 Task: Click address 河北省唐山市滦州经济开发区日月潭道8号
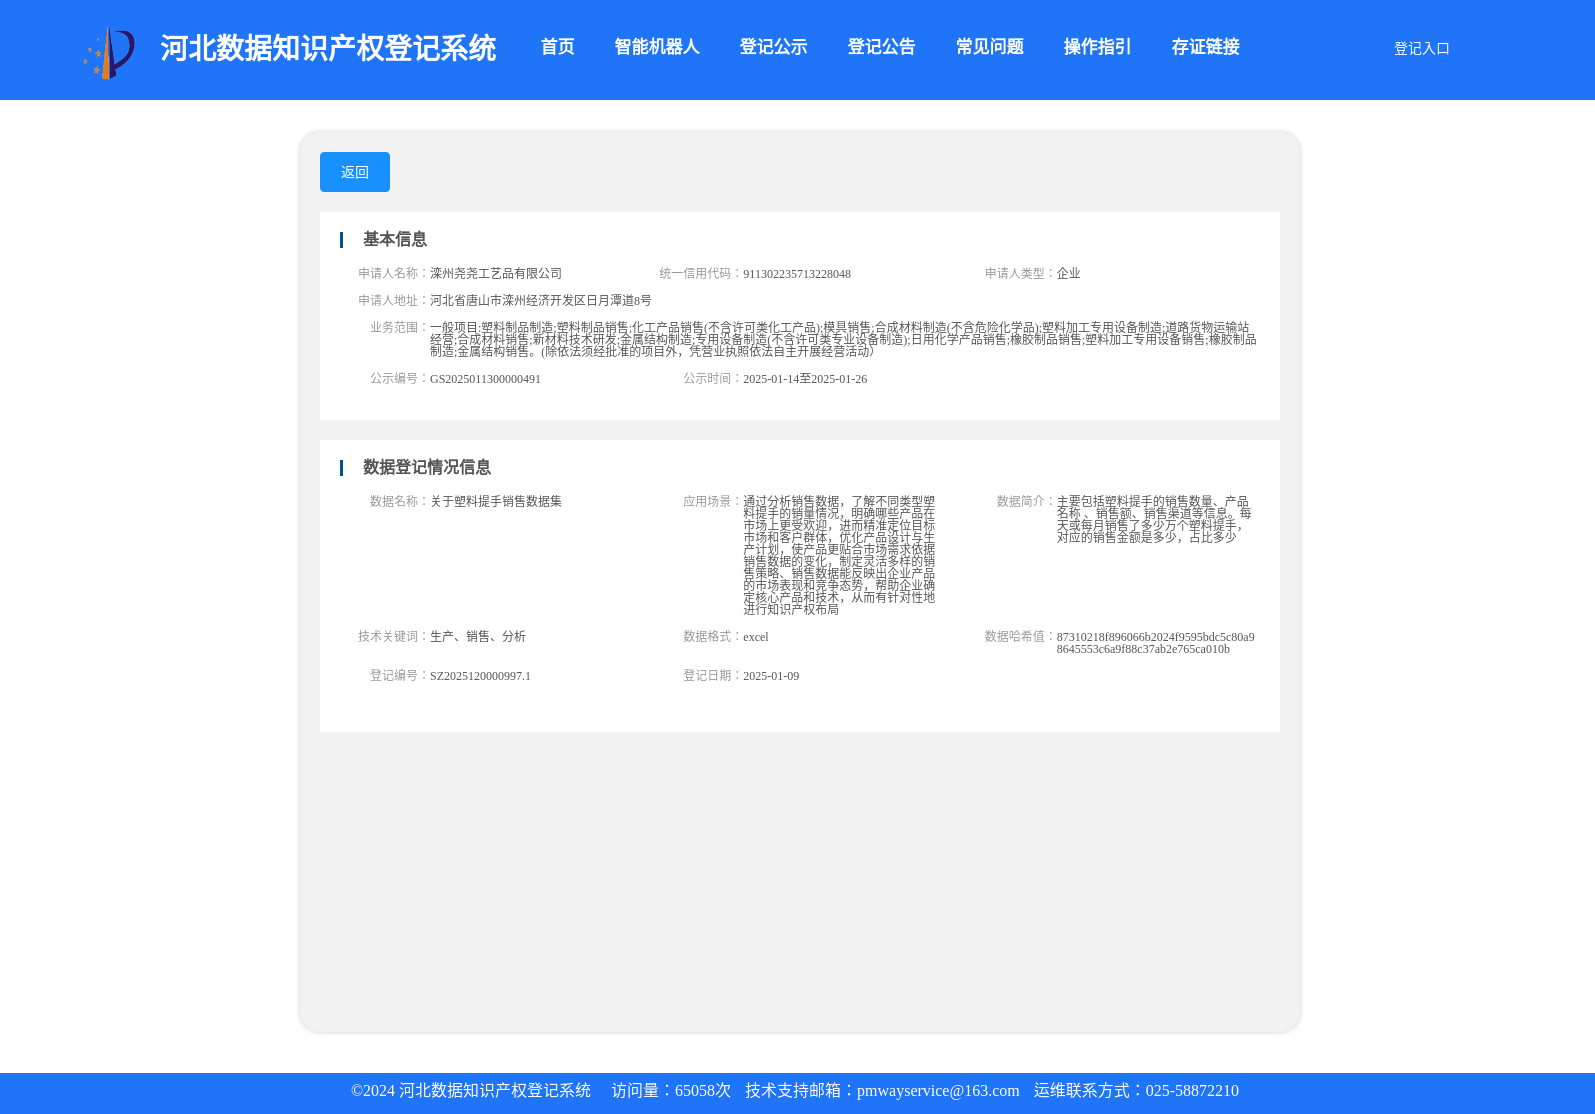tap(541, 300)
